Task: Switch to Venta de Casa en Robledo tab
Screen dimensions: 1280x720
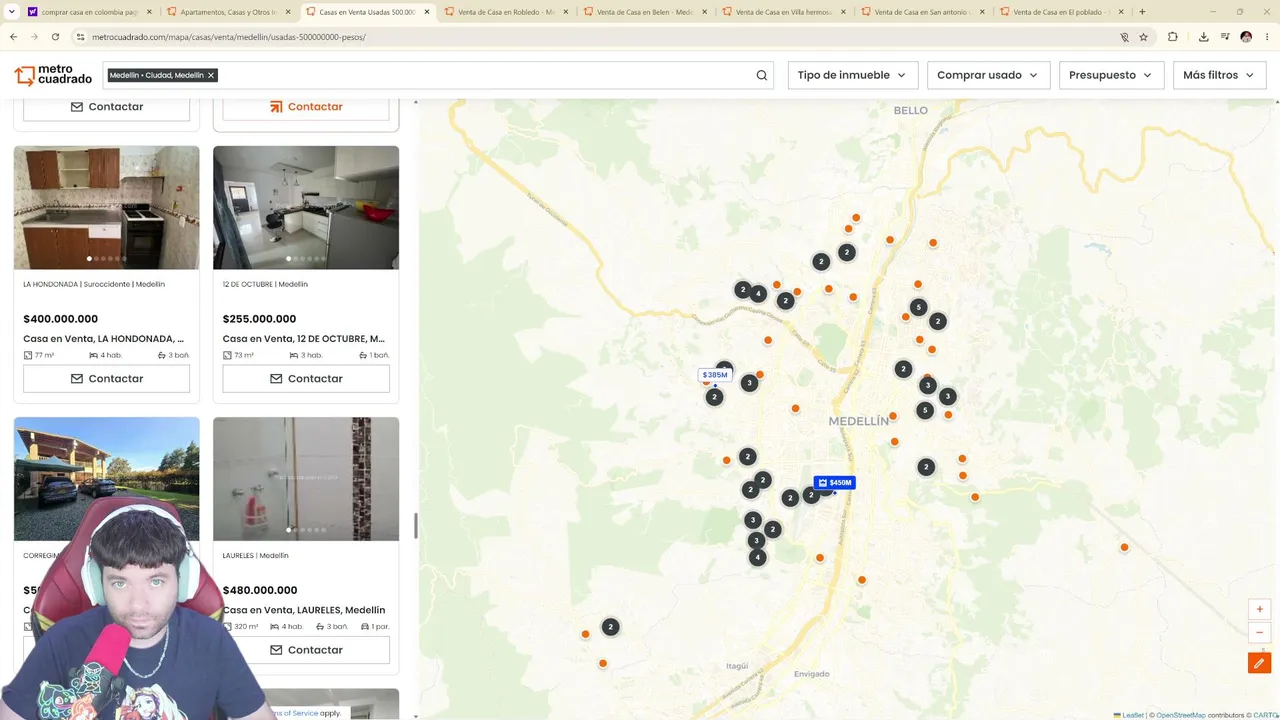Action: [x=506, y=12]
